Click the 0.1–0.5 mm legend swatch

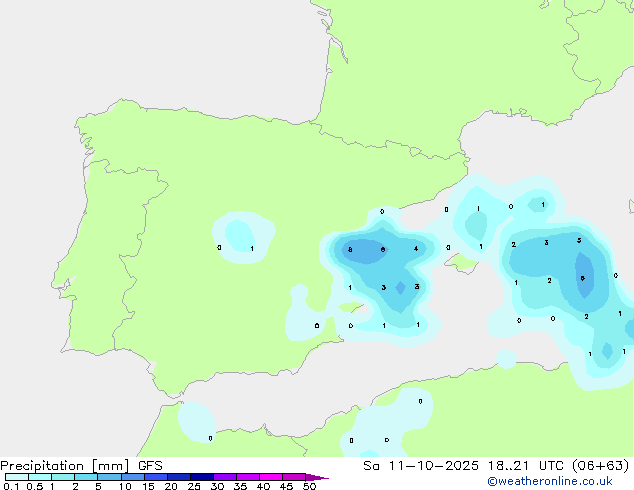pos(17,477)
